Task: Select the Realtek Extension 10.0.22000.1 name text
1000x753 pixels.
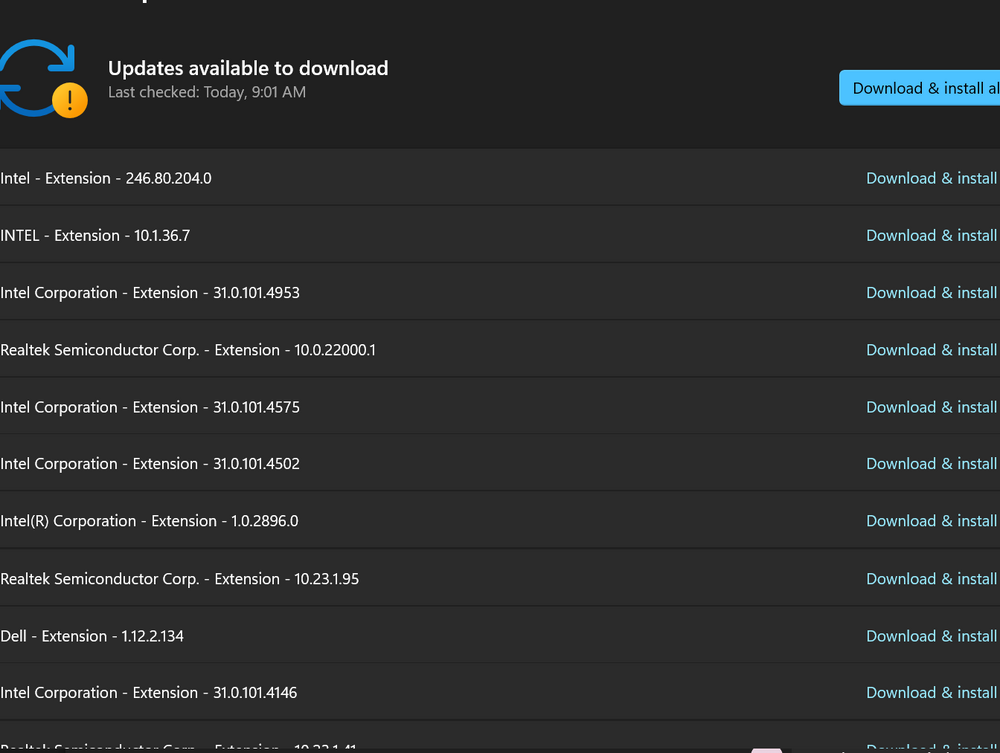Action: (x=188, y=350)
